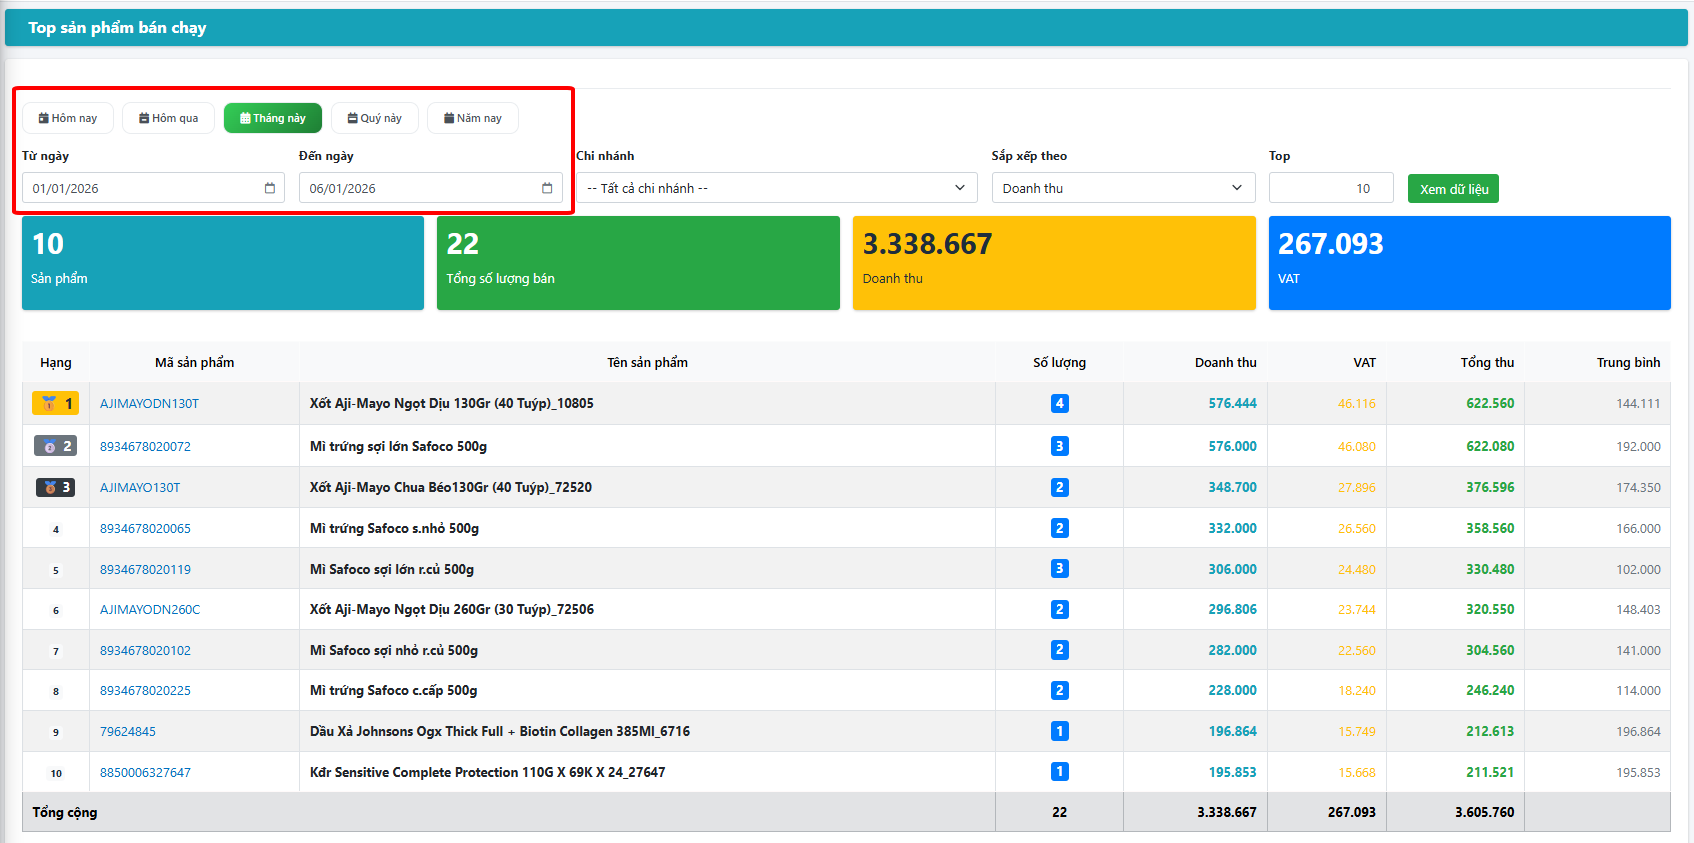Select the Hôm nay date filter
Screen dimensions: 1694x843
[68, 118]
